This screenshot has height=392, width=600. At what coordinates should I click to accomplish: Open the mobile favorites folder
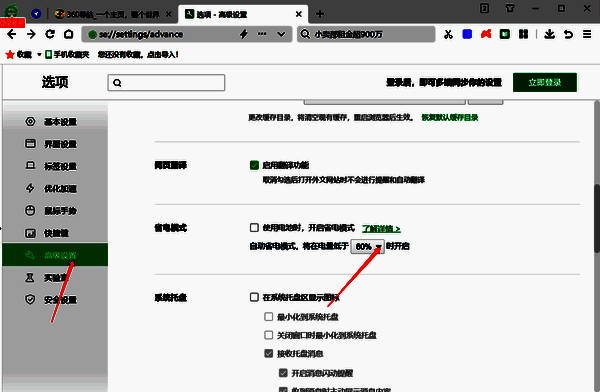[x=67, y=54]
